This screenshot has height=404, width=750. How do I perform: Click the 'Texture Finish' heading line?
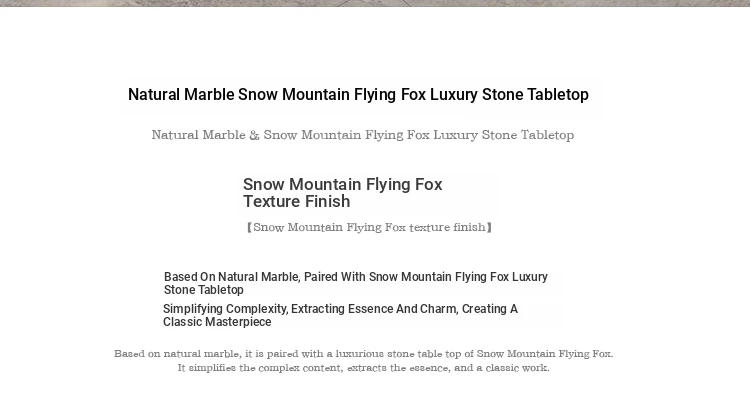click(x=297, y=201)
